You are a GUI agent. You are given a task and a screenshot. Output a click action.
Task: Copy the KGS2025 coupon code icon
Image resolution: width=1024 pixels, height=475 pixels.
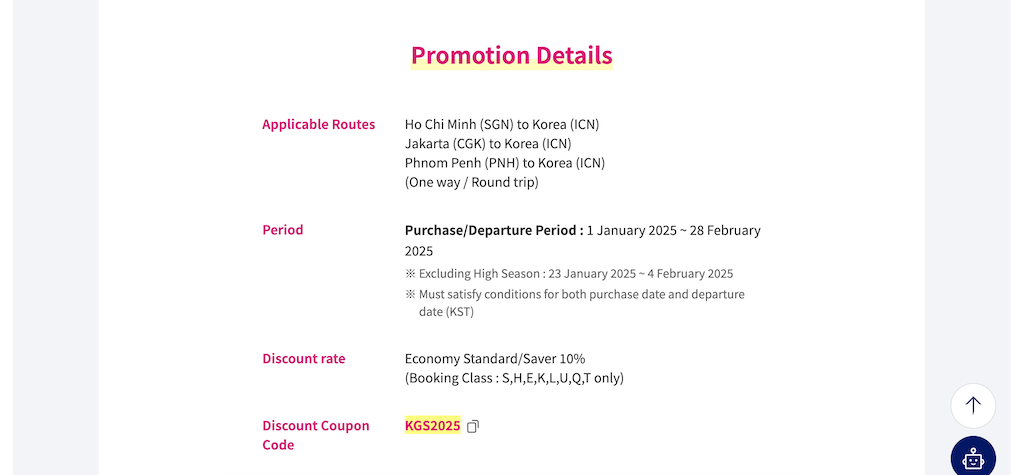point(473,427)
